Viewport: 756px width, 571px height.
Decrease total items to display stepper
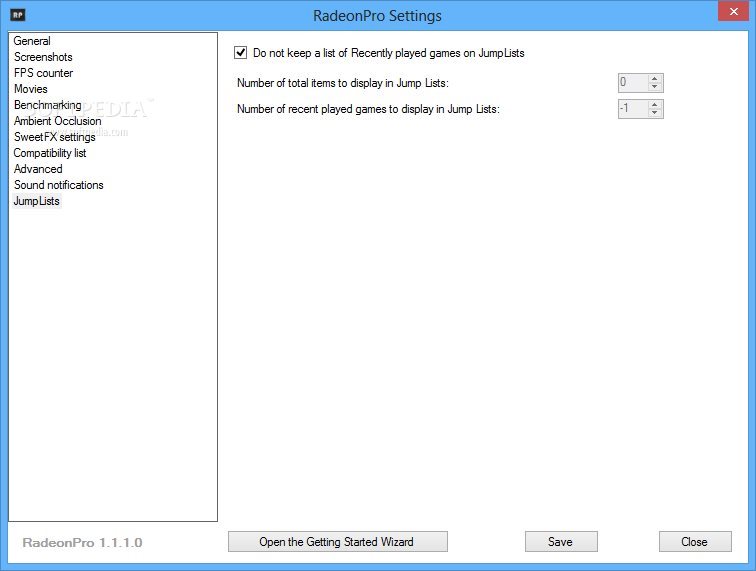(654, 87)
